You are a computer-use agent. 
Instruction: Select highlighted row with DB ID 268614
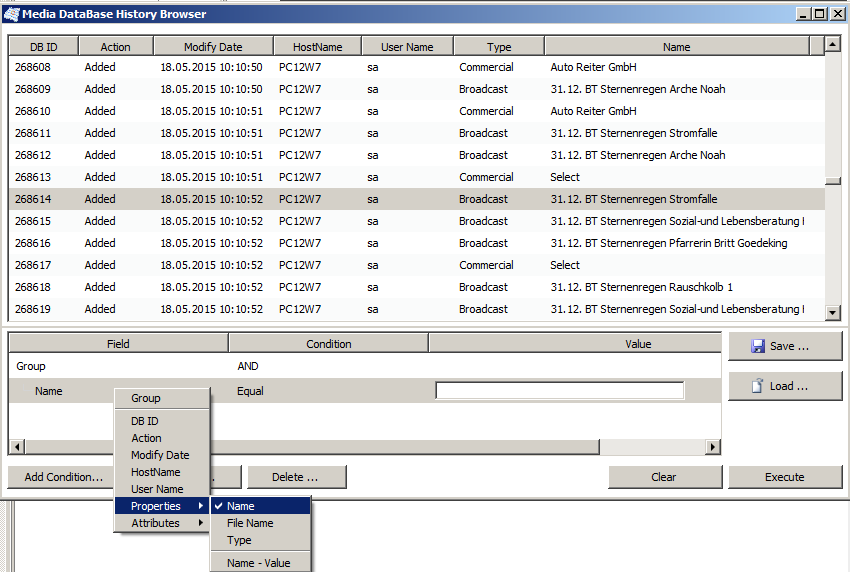pyautogui.click(x=417, y=199)
